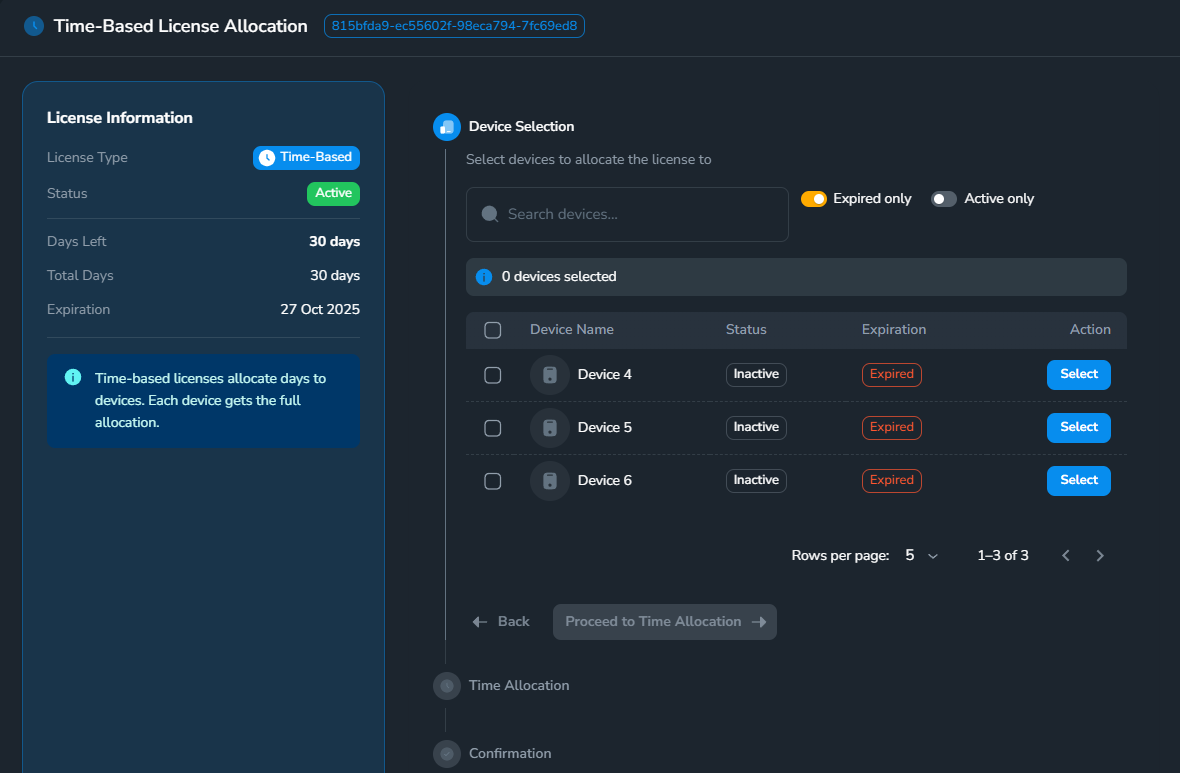Click the Device Selection step title
Image resolution: width=1180 pixels, height=773 pixels.
[x=521, y=126]
